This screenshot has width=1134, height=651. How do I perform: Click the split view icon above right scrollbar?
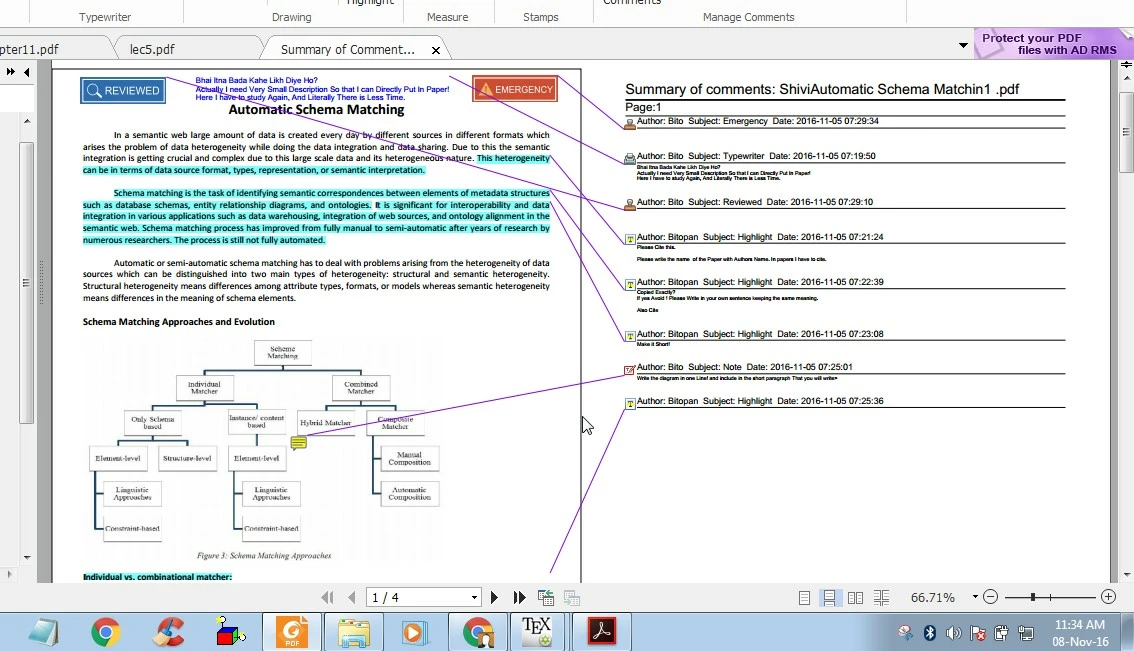[1126, 65]
